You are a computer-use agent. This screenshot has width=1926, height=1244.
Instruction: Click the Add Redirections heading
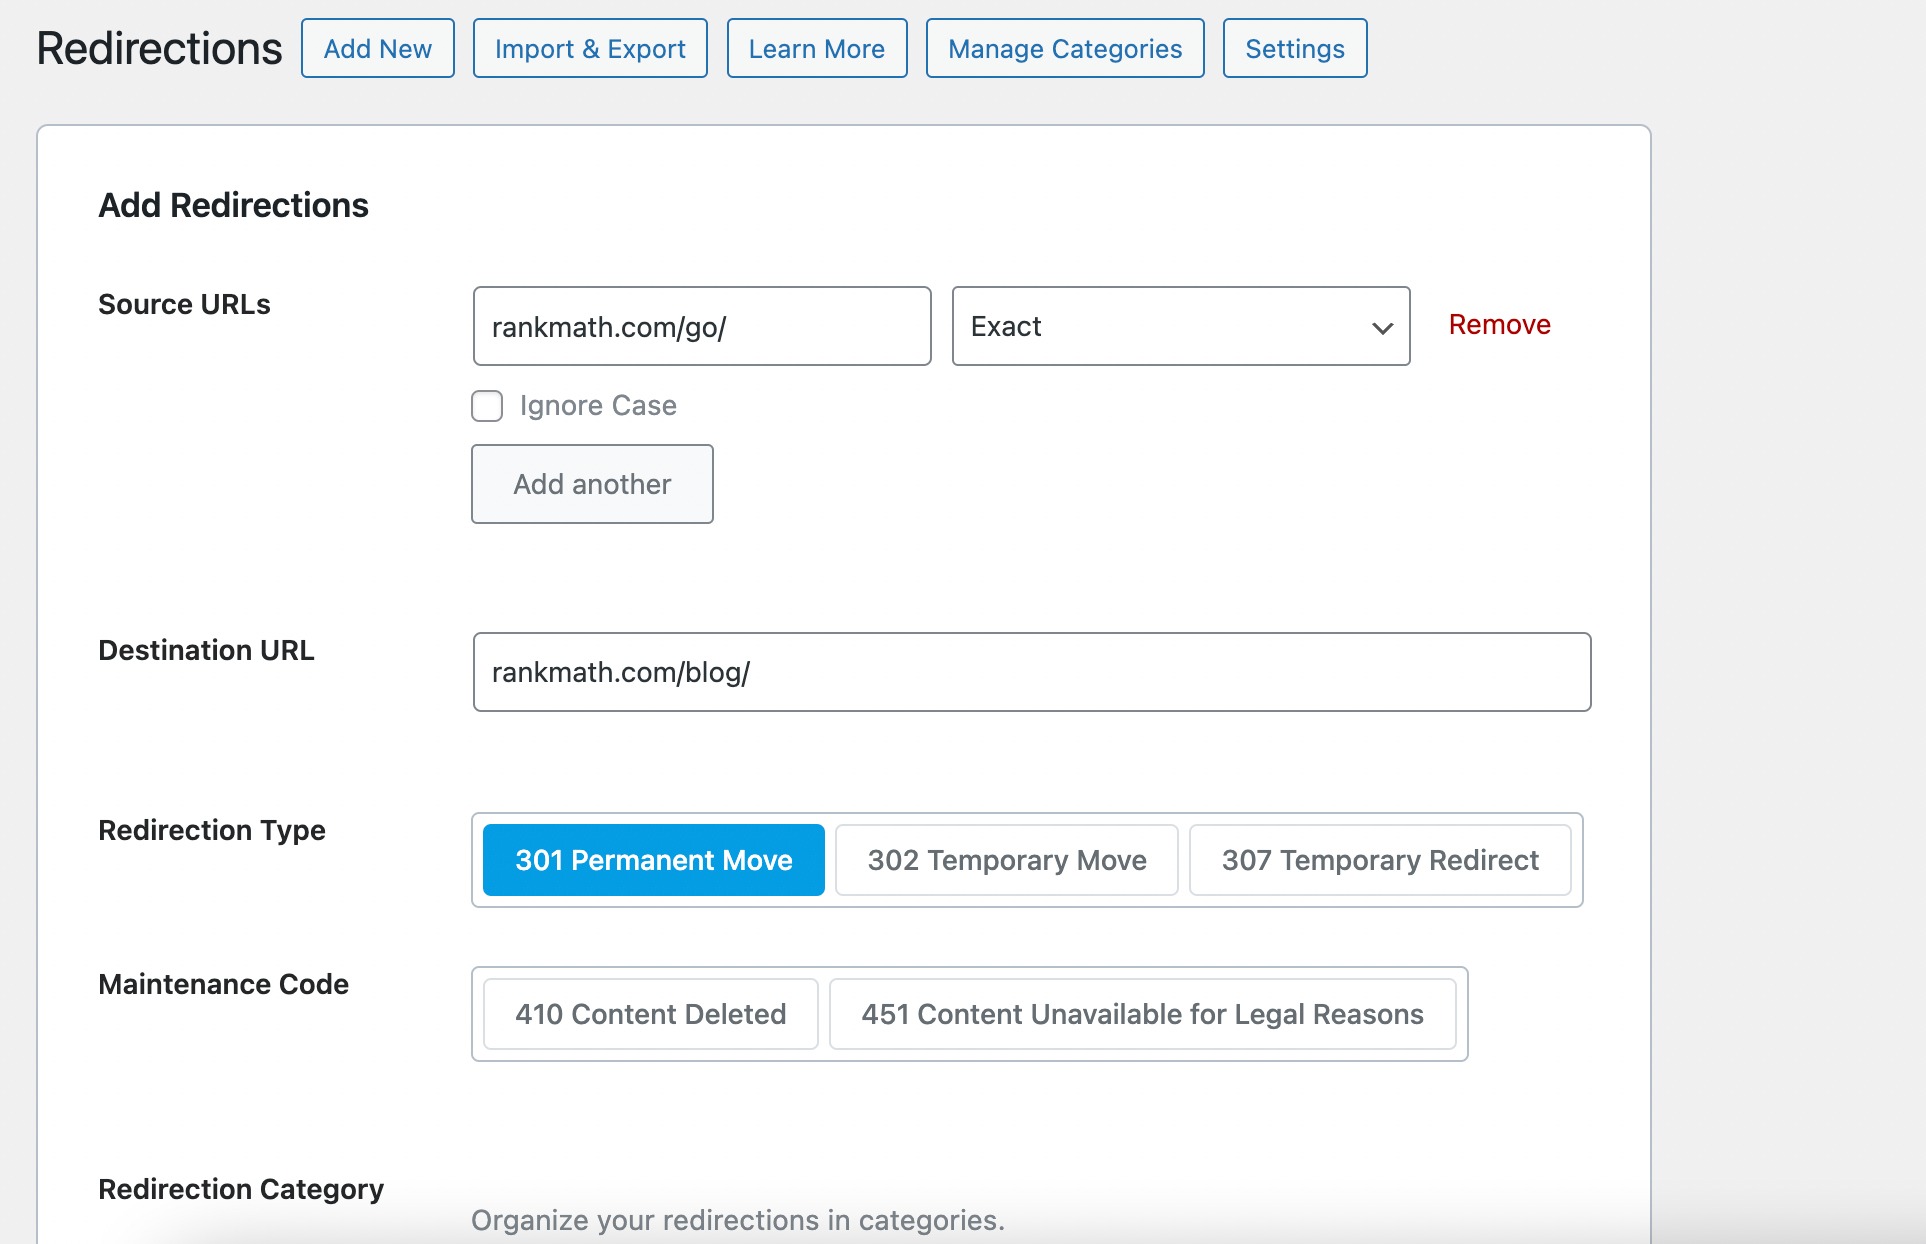pyautogui.click(x=233, y=205)
